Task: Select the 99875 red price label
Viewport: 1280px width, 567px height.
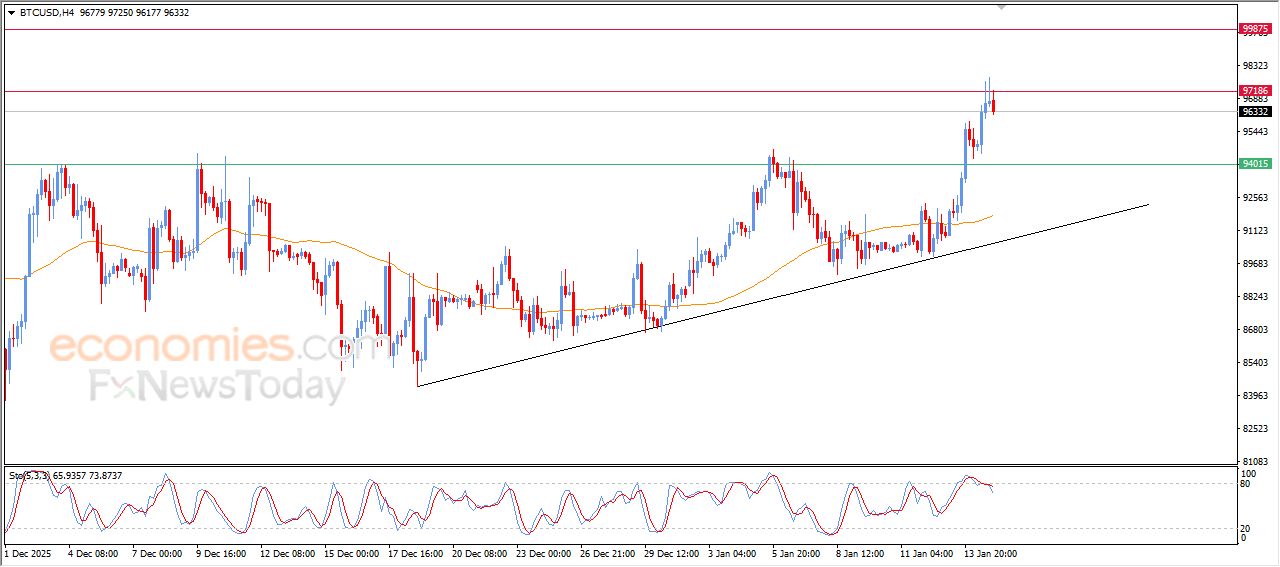Action: point(1254,30)
